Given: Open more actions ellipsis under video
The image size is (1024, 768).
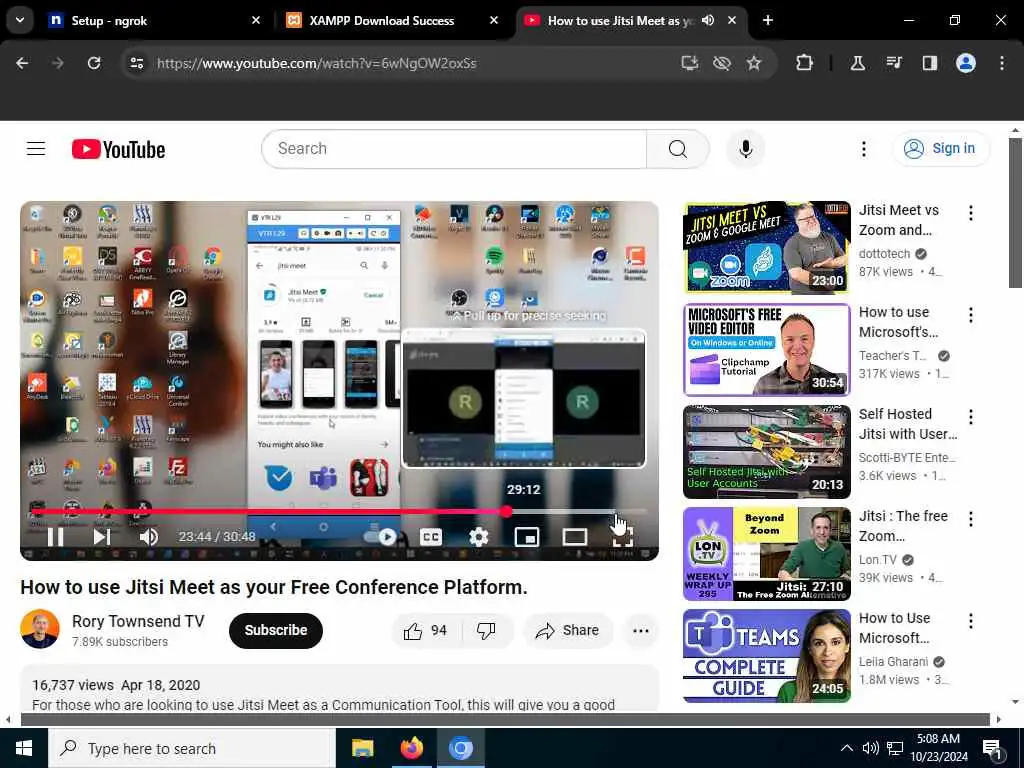Looking at the screenshot, I should click(x=641, y=631).
